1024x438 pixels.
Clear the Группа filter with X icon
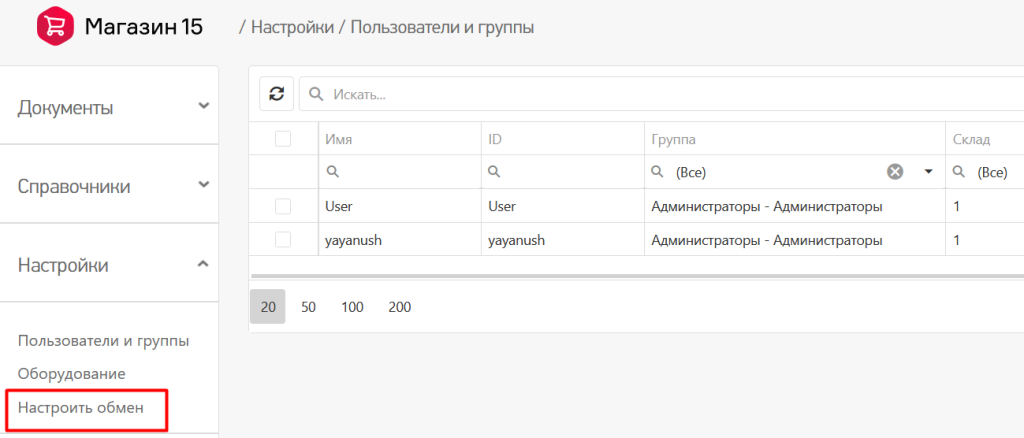[895, 172]
